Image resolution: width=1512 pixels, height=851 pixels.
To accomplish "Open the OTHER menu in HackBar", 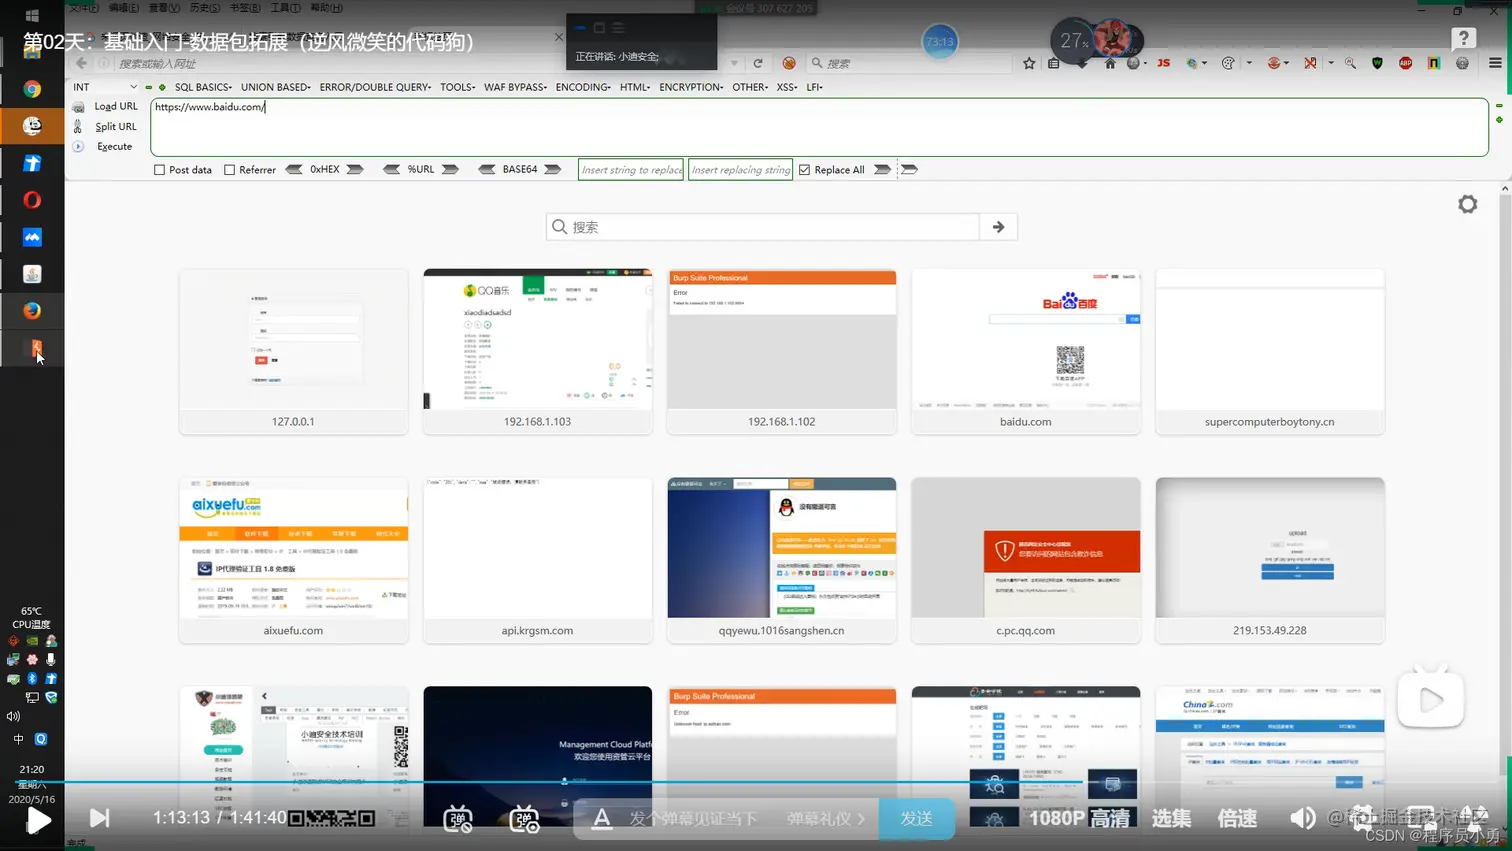I will 750,87.
